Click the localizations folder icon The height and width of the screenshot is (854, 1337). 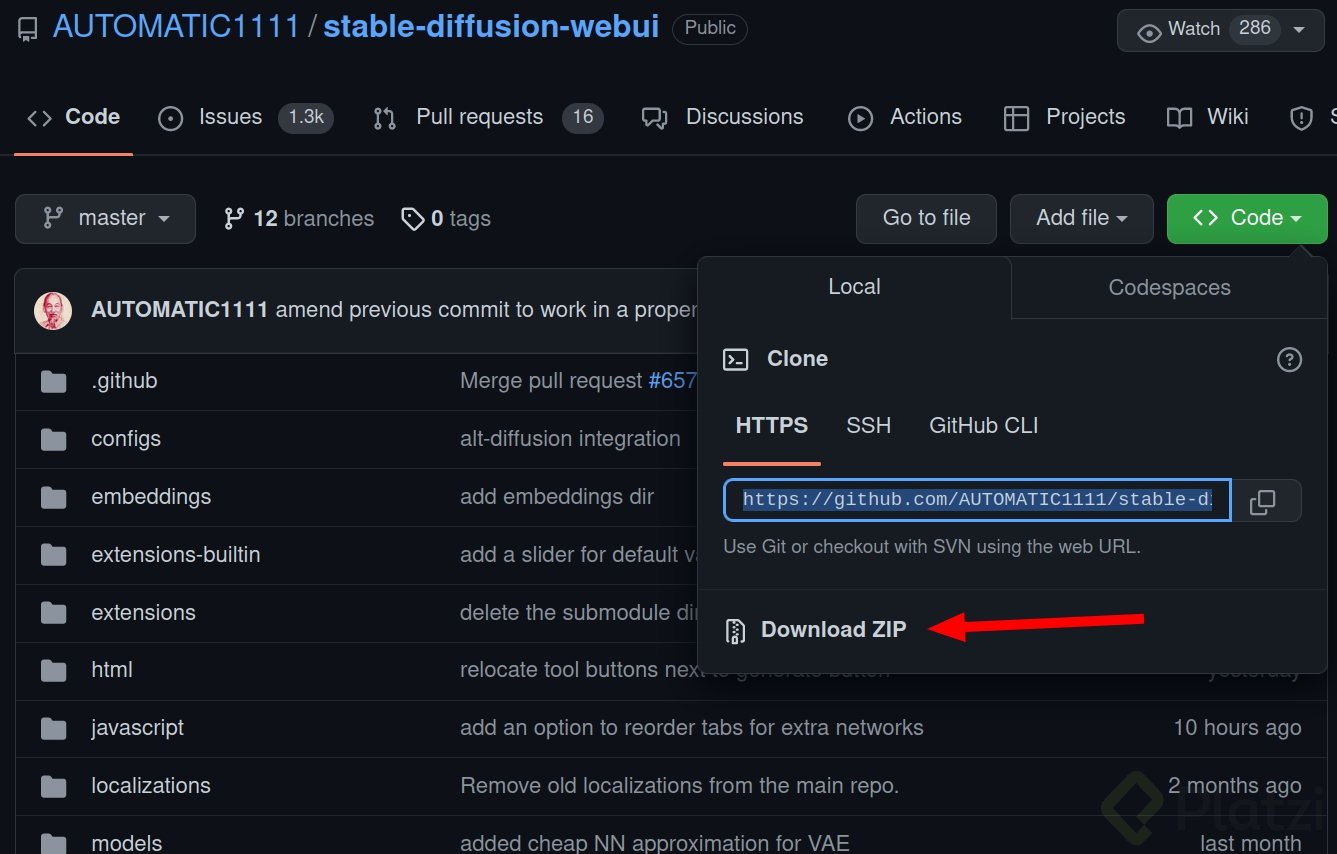(x=53, y=787)
